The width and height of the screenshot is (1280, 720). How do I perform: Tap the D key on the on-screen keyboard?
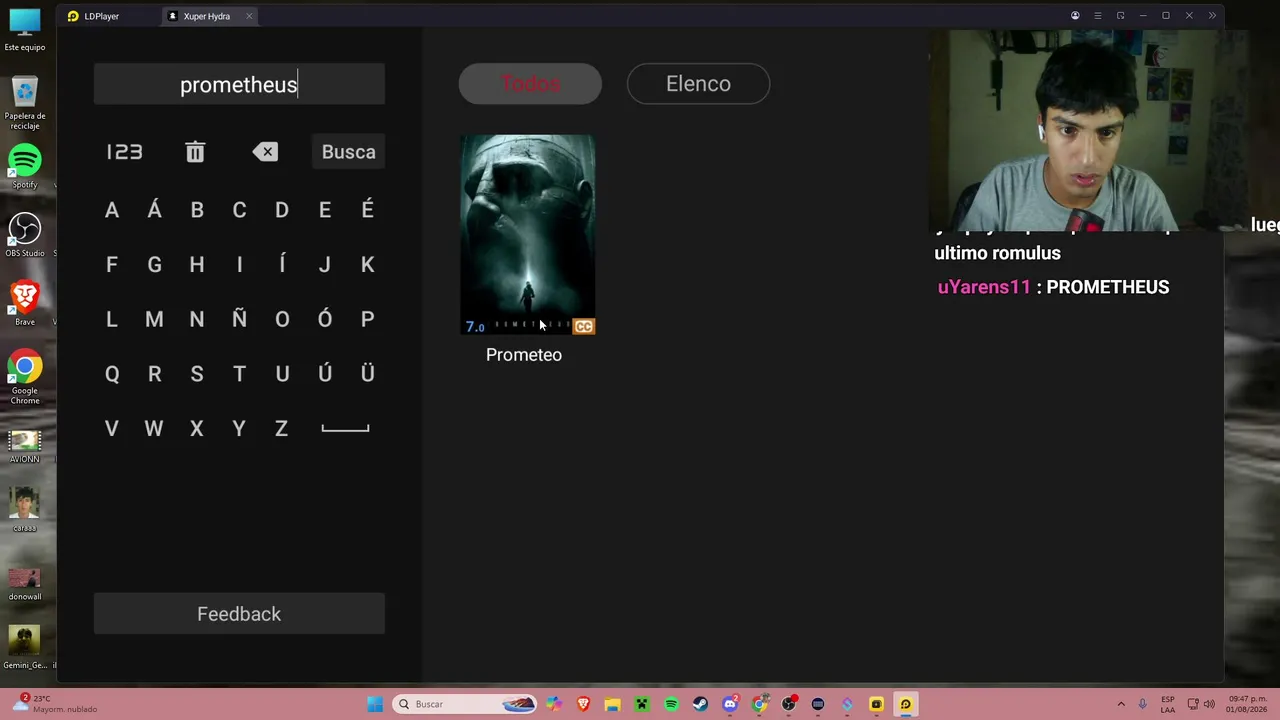pos(282,210)
